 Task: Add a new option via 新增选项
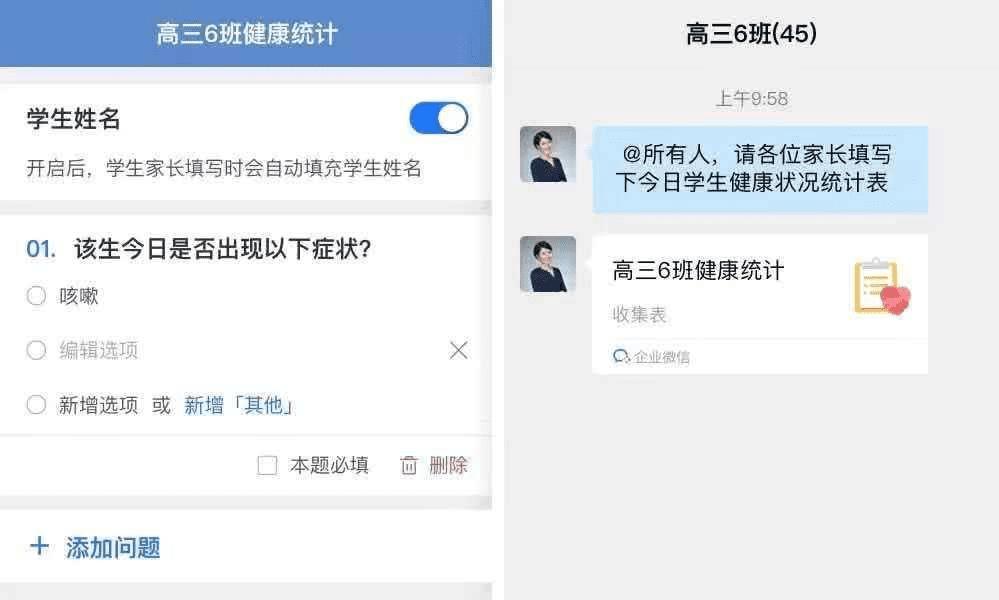click(98, 405)
